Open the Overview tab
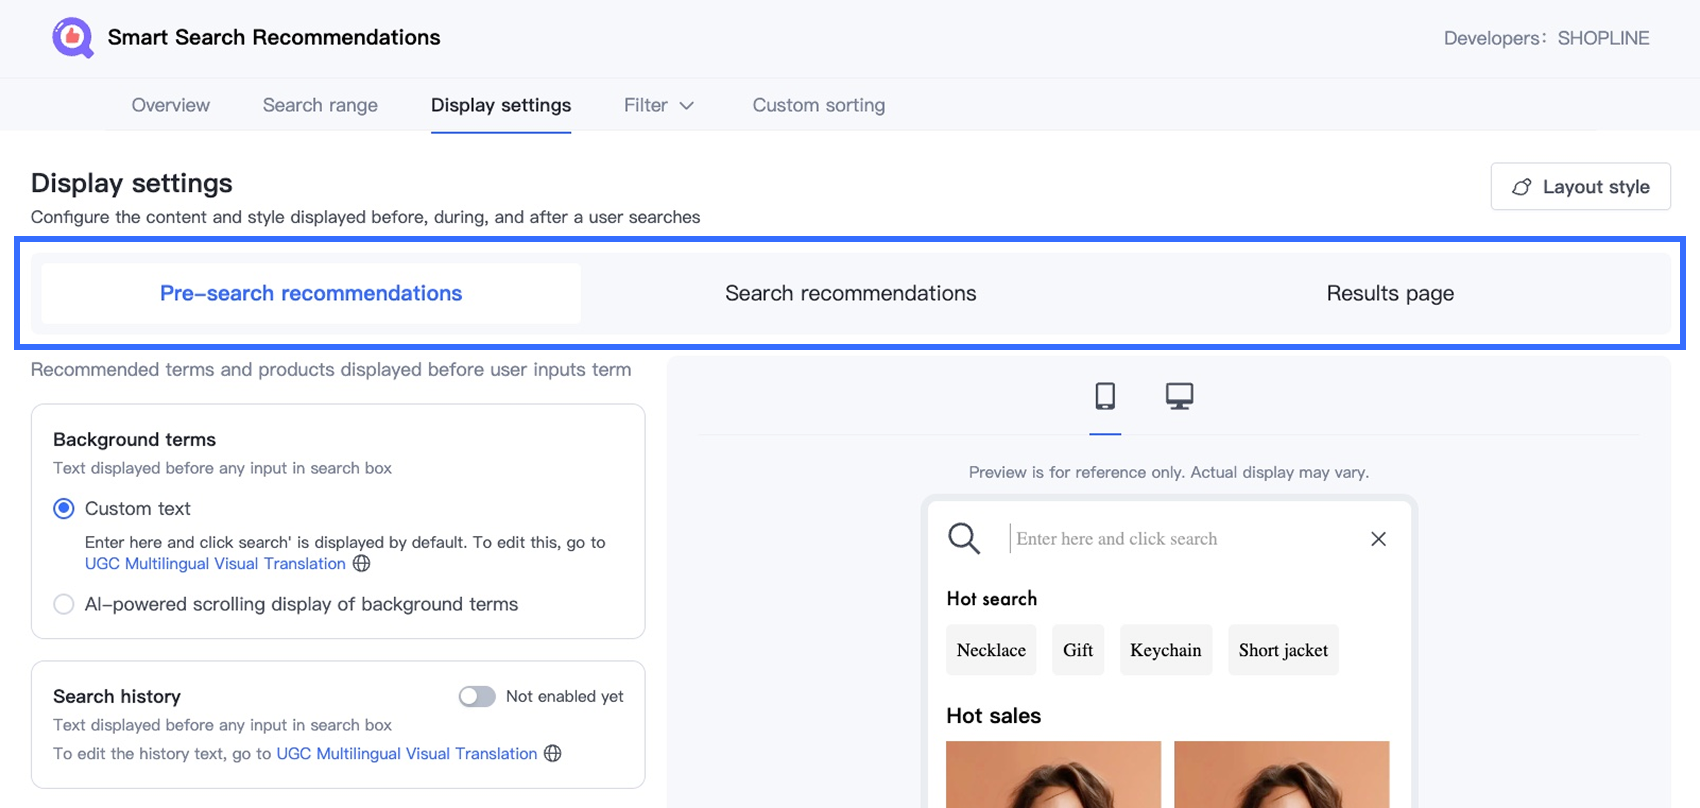1700x808 pixels. pyautogui.click(x=171, y=105)
